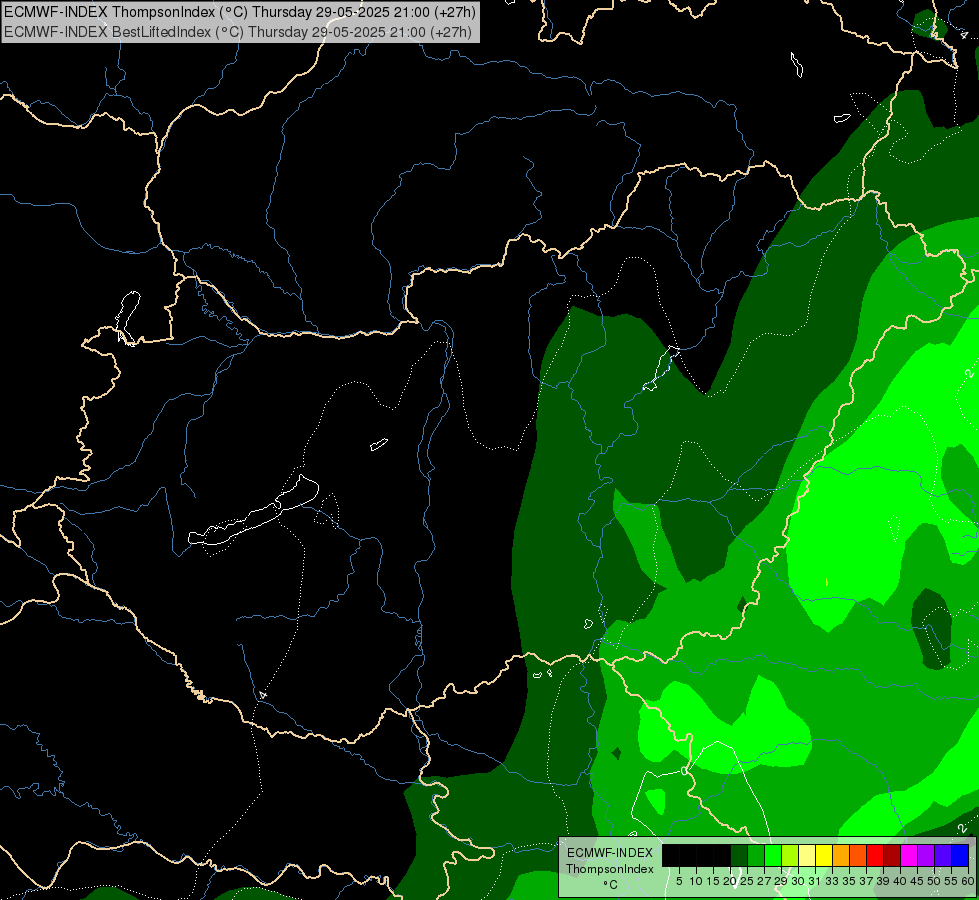Click the magenta 40-45 legend swatch
Viewport: 979px width, 900px height.
tap(910, 855)
